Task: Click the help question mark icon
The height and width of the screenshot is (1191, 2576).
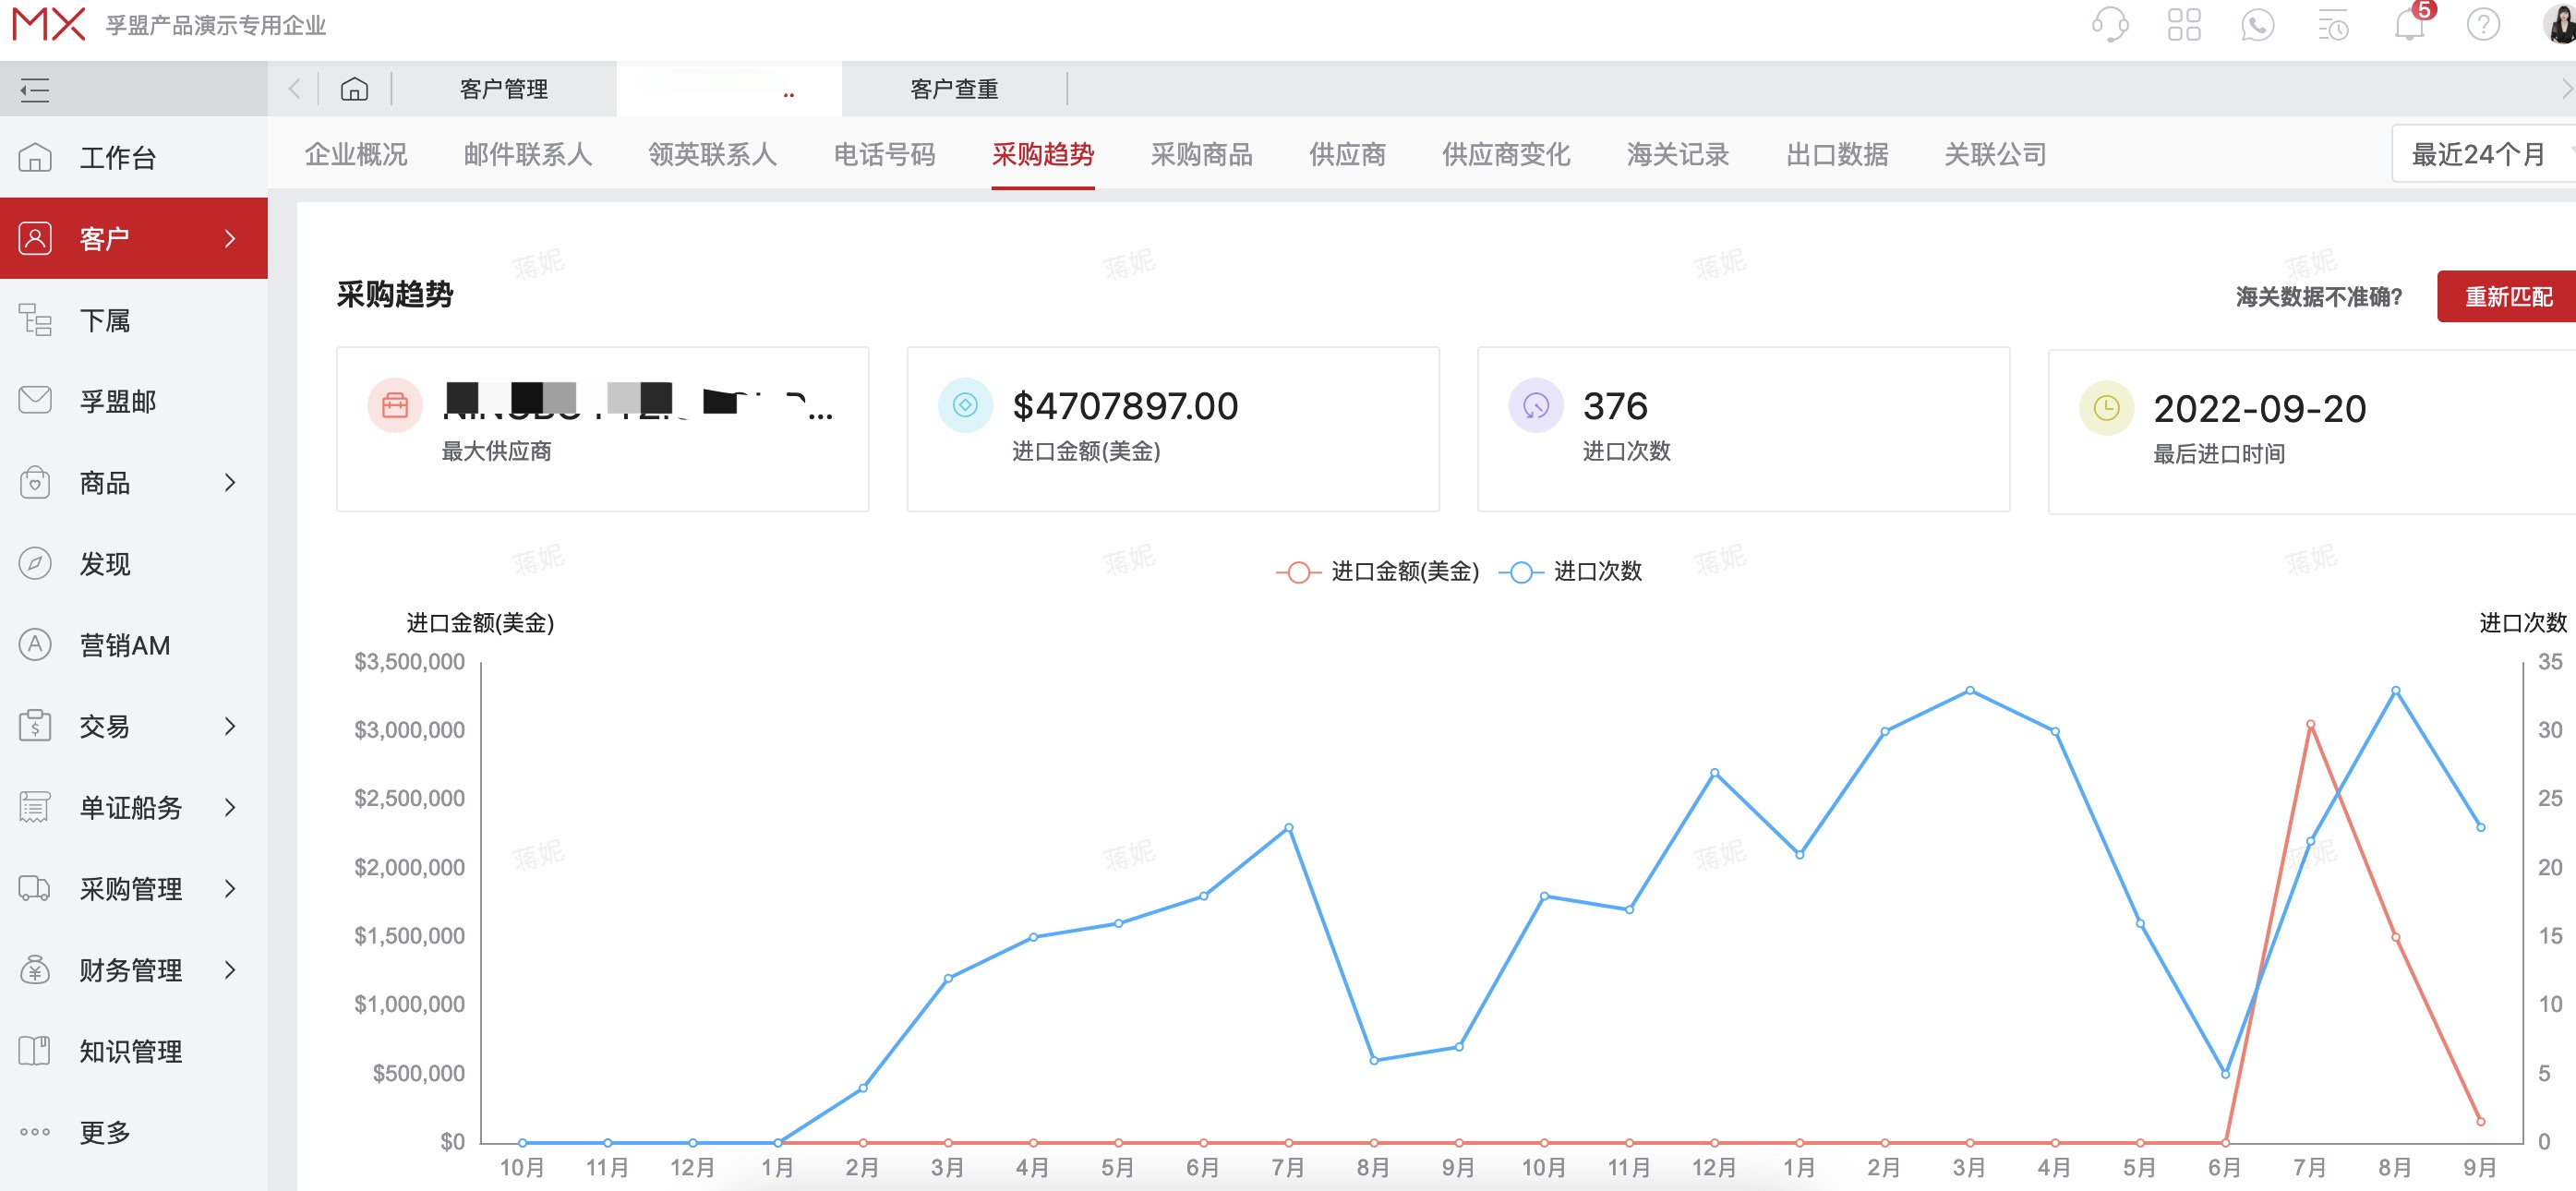Action: point(2483,25)
